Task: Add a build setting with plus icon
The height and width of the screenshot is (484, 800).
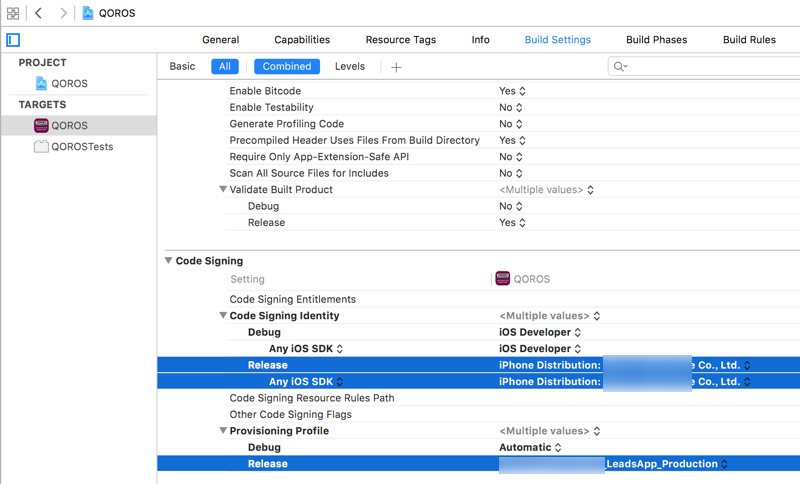Action: 396,67
